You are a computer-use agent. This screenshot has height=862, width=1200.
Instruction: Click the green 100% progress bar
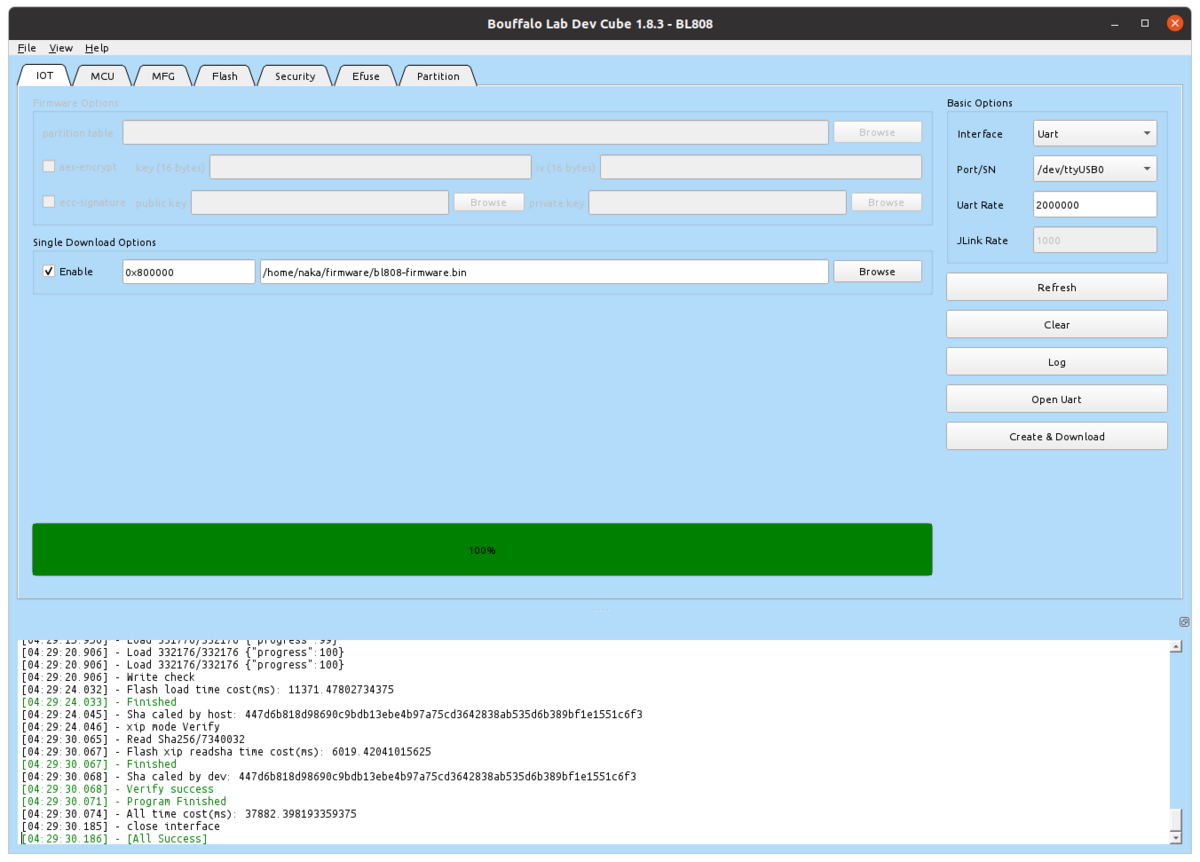tap(482, 549)
